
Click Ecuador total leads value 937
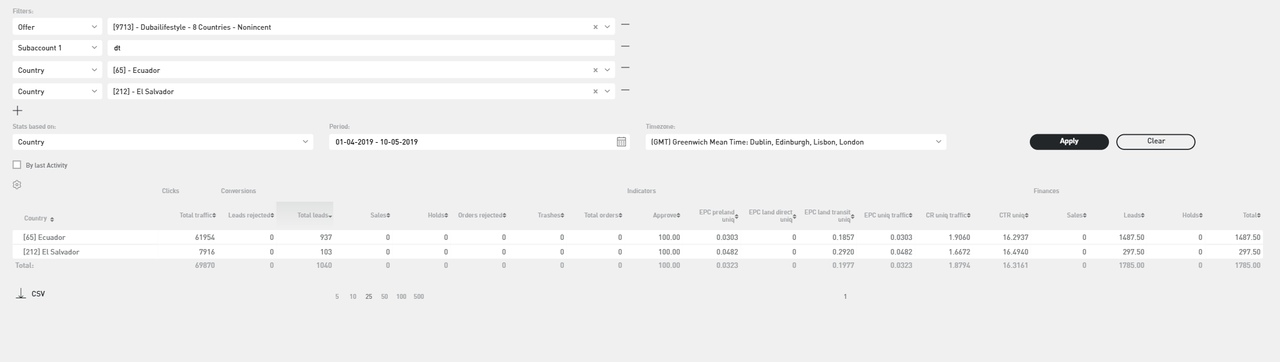pos(325,237)
